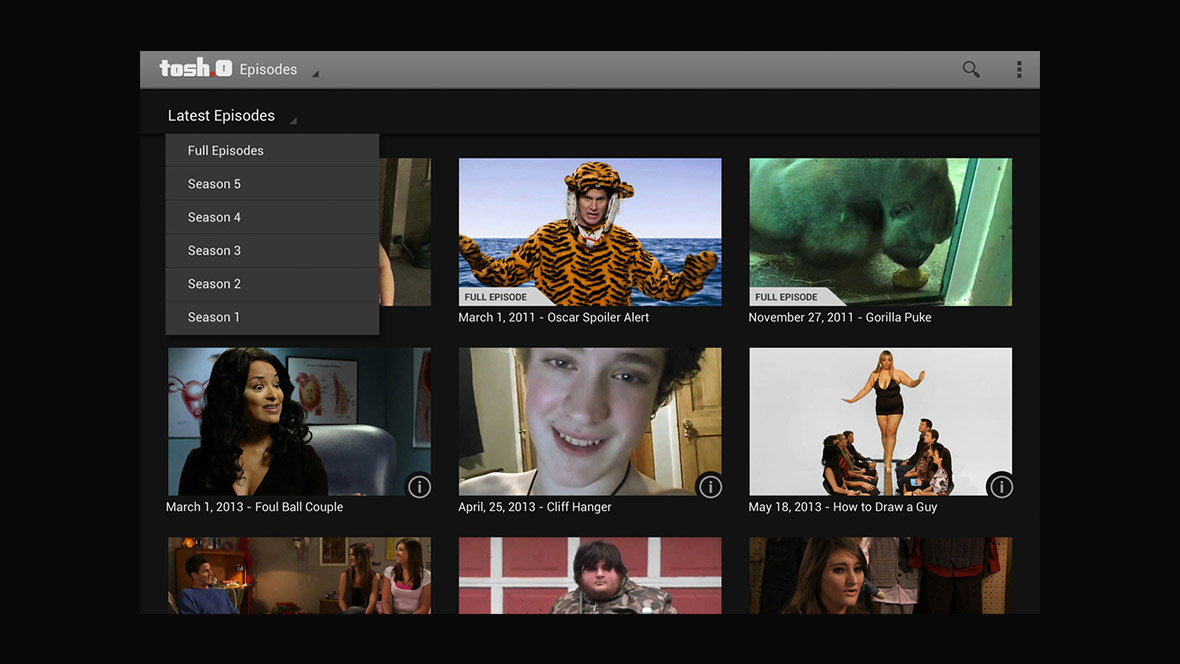Show info for Foul Ball Couple
Screen dimensions: 1180x664
pyautogui.click(x=419, y=486)
